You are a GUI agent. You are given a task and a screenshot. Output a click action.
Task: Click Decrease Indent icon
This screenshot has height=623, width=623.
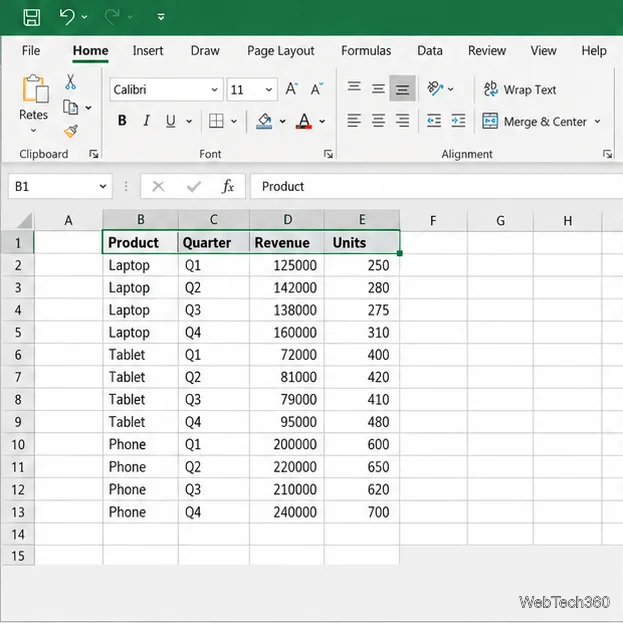434,121
